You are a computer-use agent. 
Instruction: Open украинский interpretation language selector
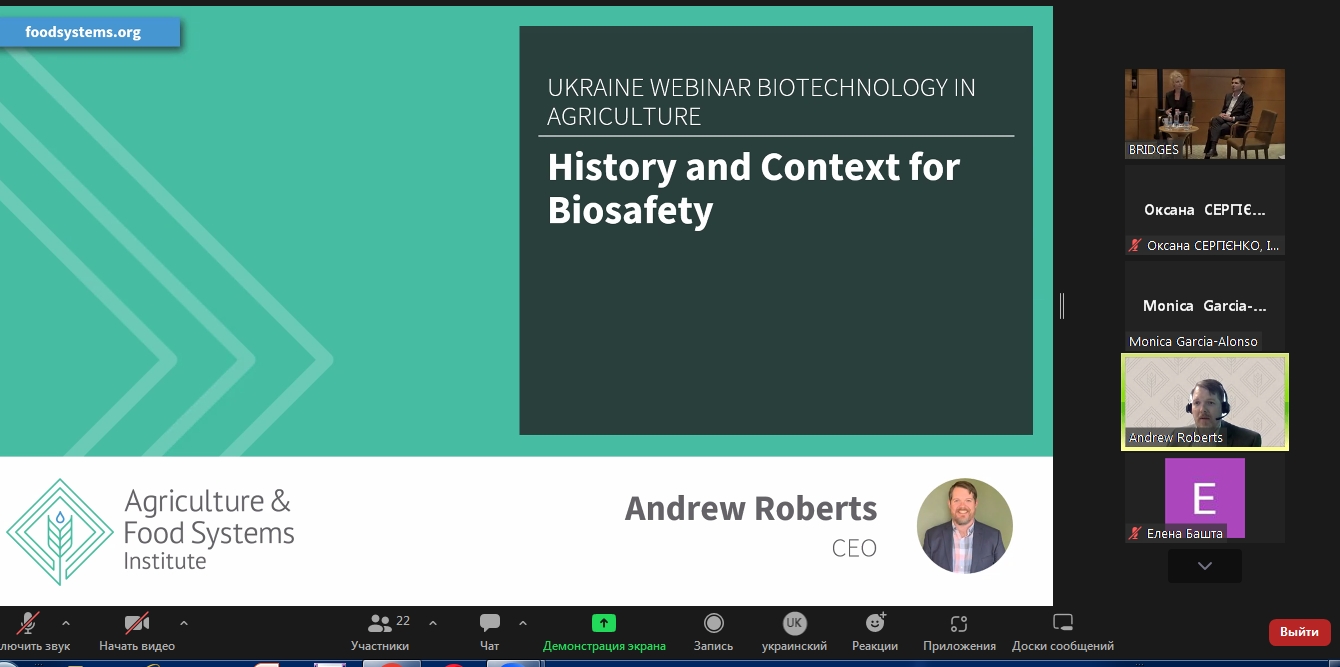[794, 624]
